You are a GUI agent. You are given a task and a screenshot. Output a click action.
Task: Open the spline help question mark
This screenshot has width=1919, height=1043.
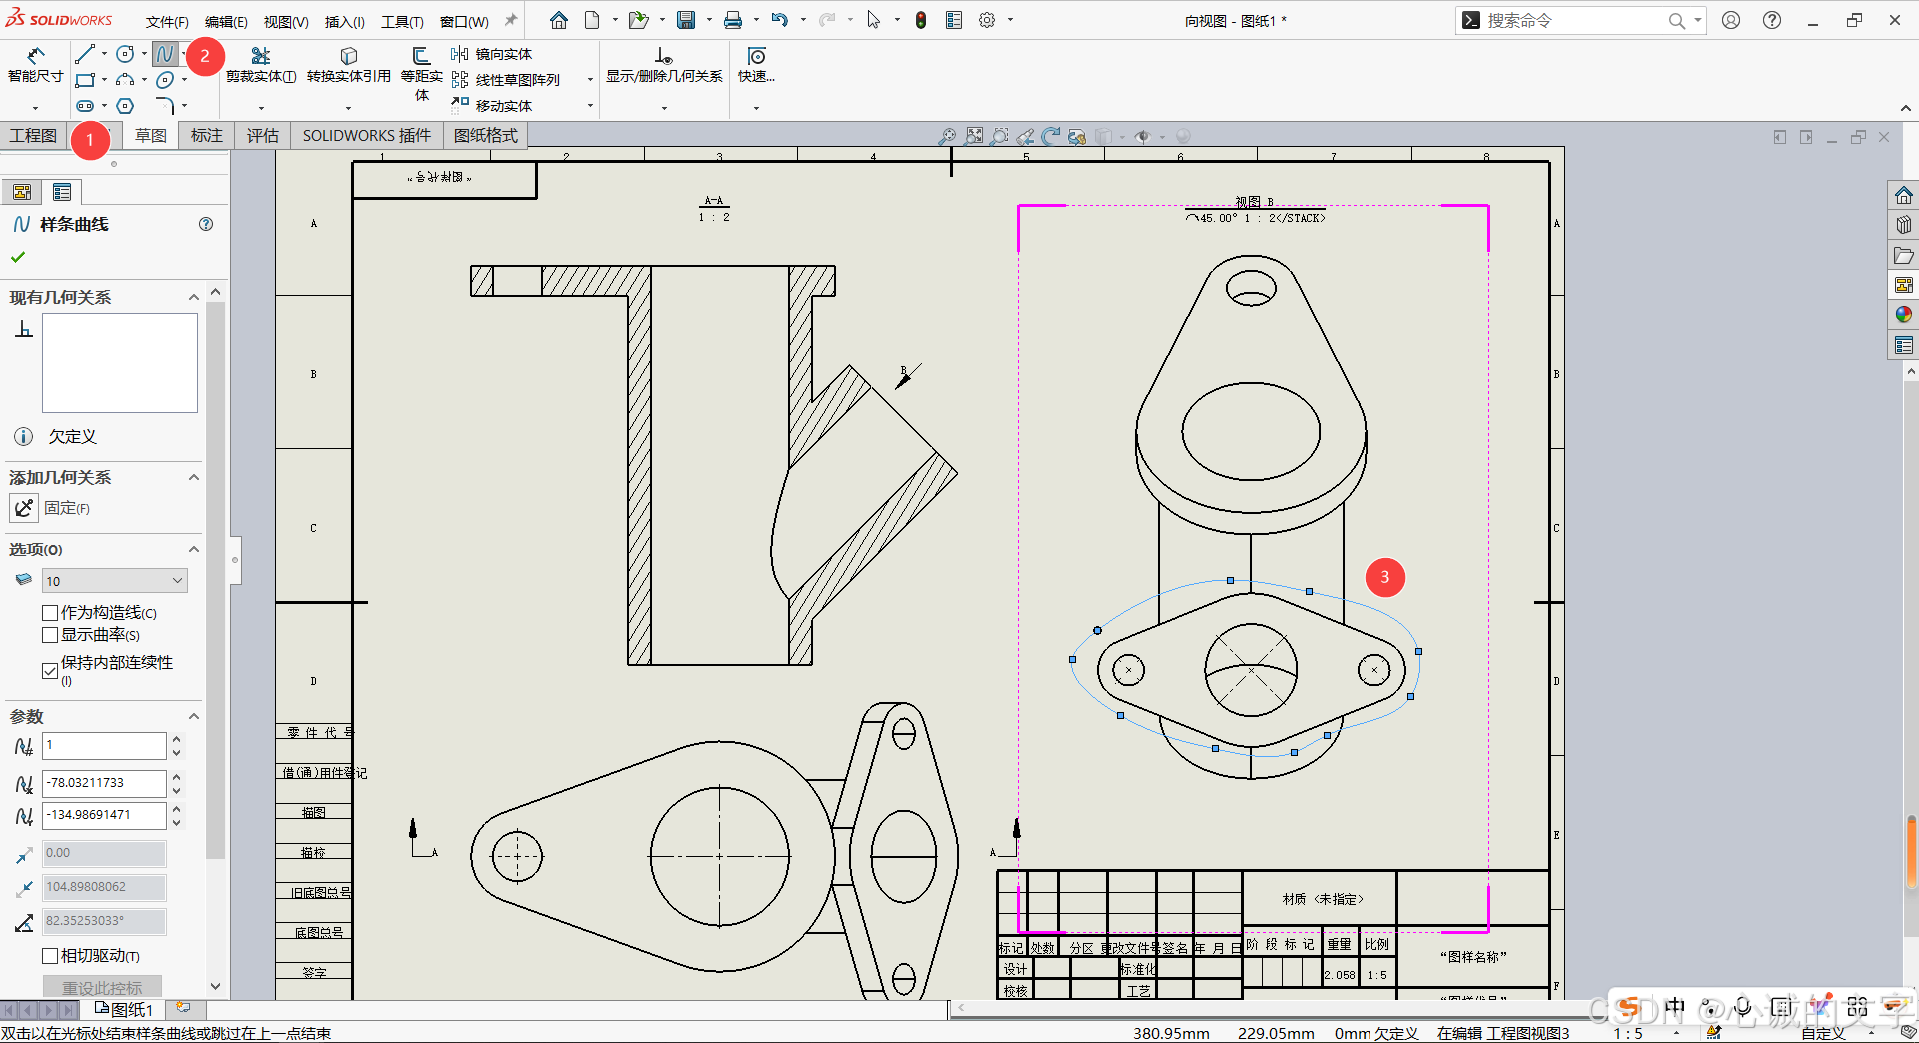[x=206, y=224]
